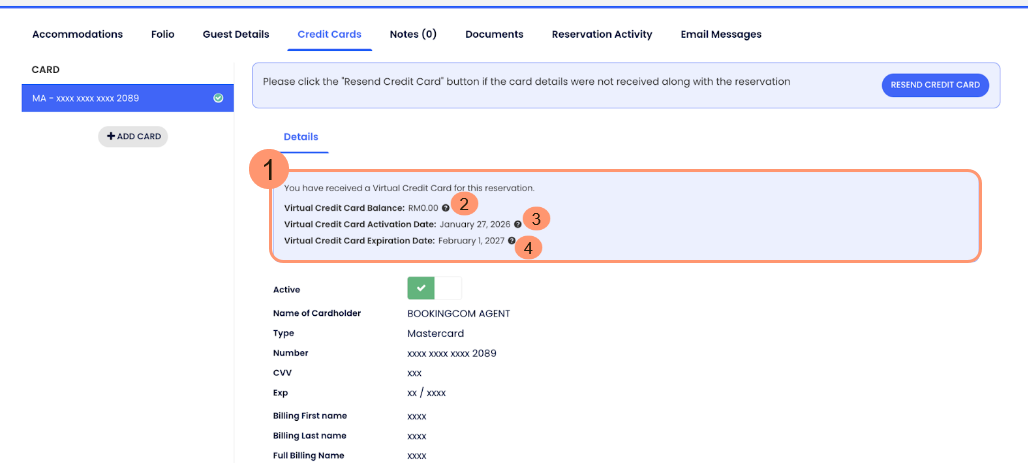
Task: Click help icon beside Virtual Credit Card Balance
Action: (446, 208)
